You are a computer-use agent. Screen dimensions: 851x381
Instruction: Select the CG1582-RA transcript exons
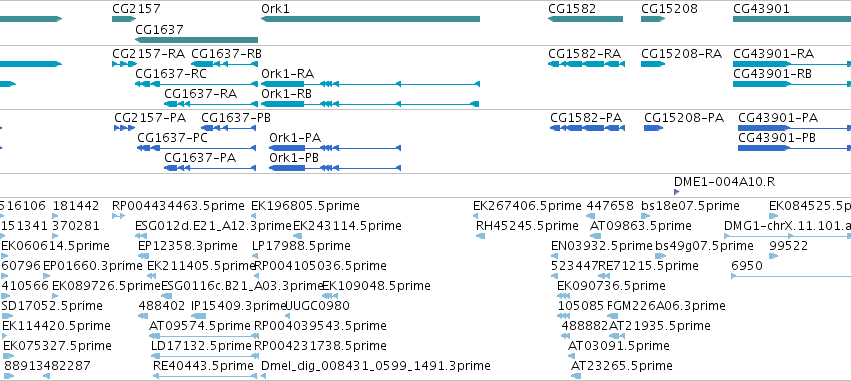click(586, 64)
